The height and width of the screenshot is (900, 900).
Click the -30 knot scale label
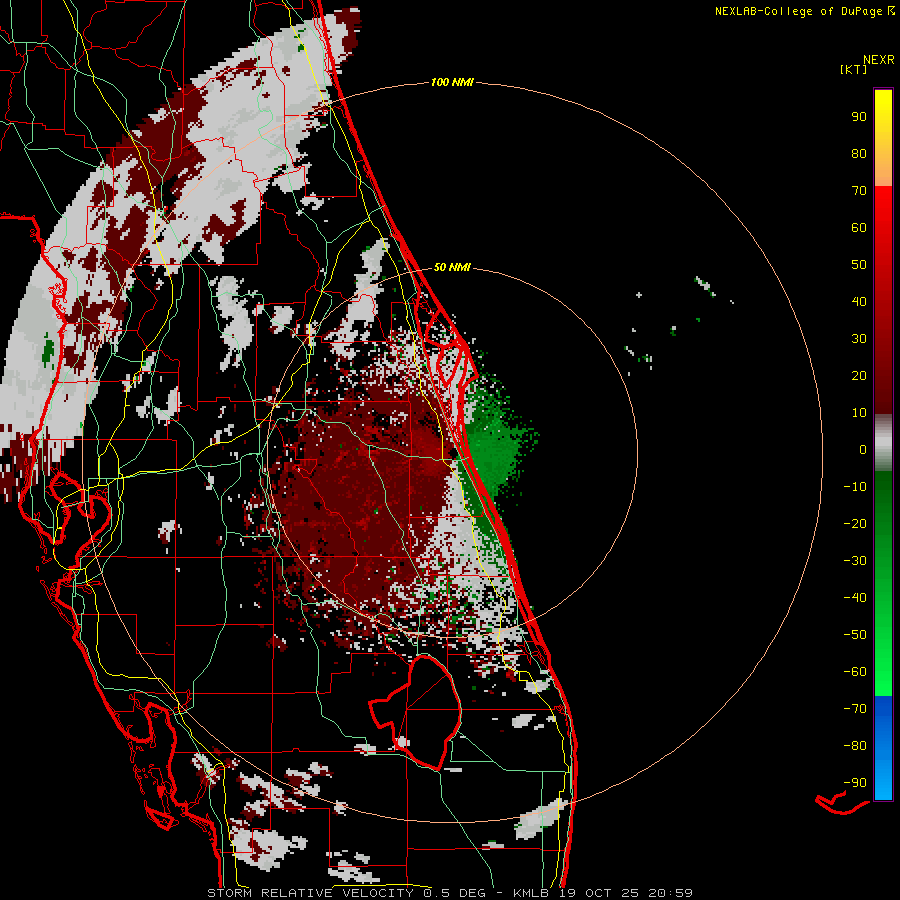[x=855, y=561]
